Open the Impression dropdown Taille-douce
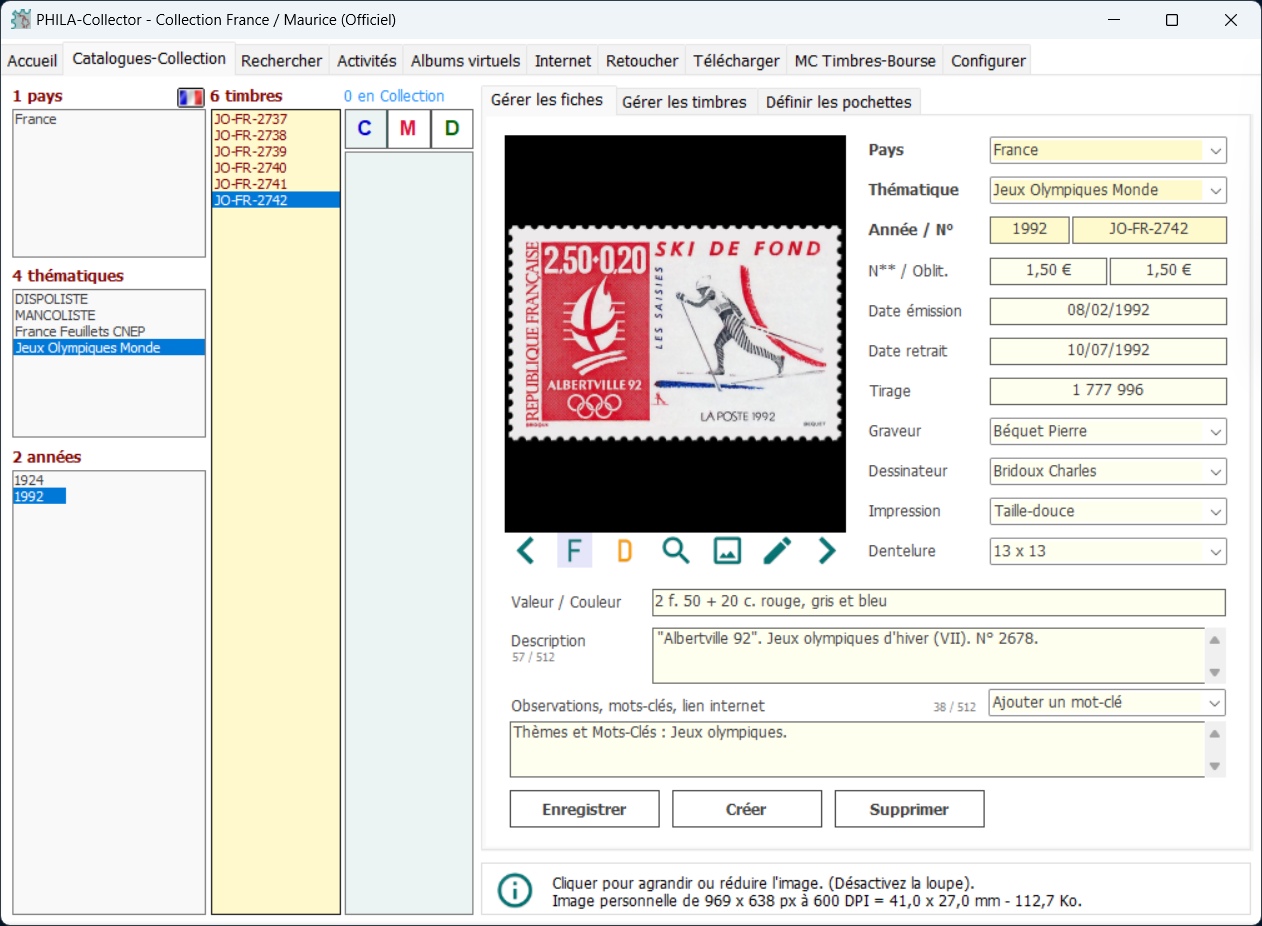 (x=1108, y=511)
